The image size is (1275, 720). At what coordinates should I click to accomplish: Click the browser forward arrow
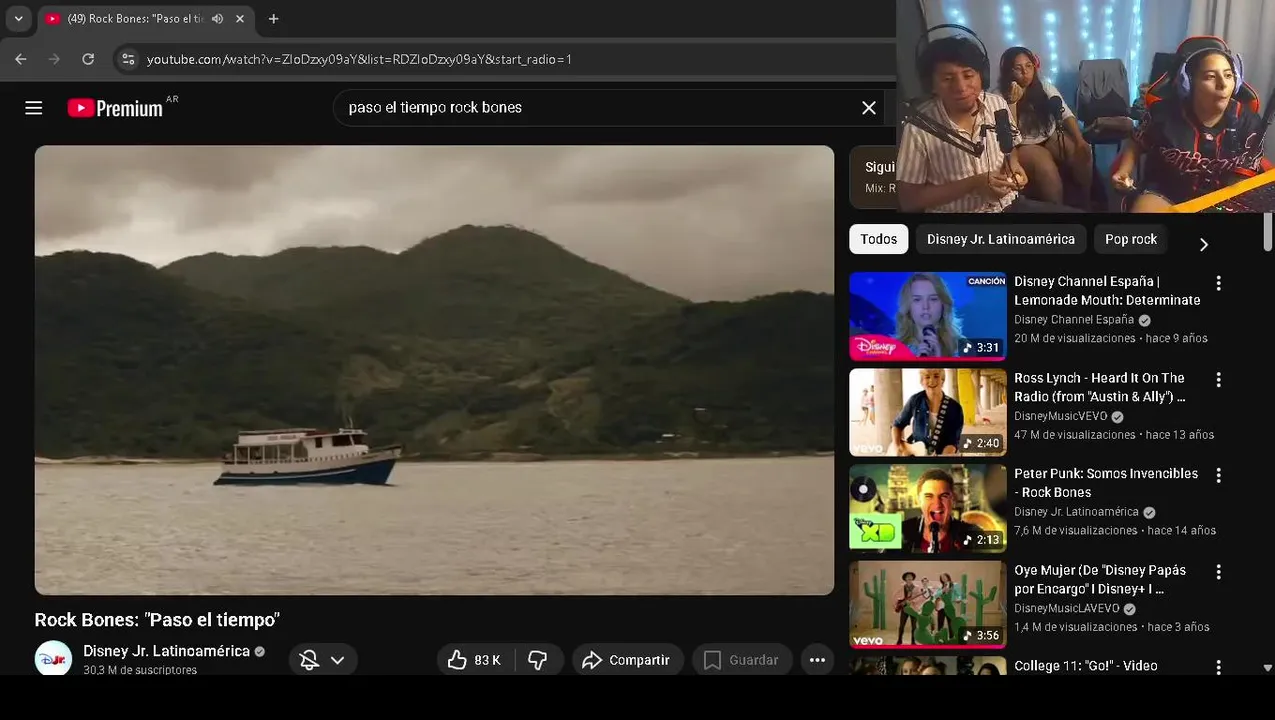point(54,59)
